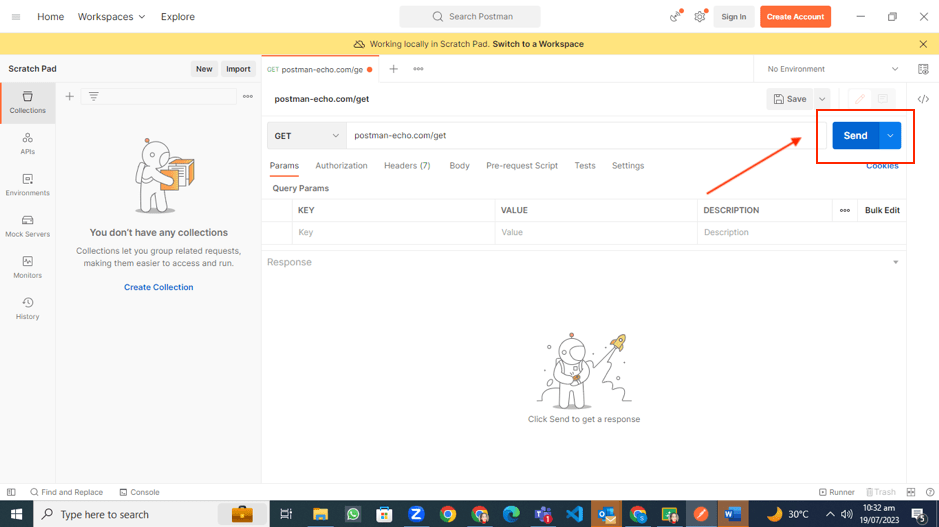Open Postman settings gear icon
Screen dimensions: 939x527
point(700,17)
